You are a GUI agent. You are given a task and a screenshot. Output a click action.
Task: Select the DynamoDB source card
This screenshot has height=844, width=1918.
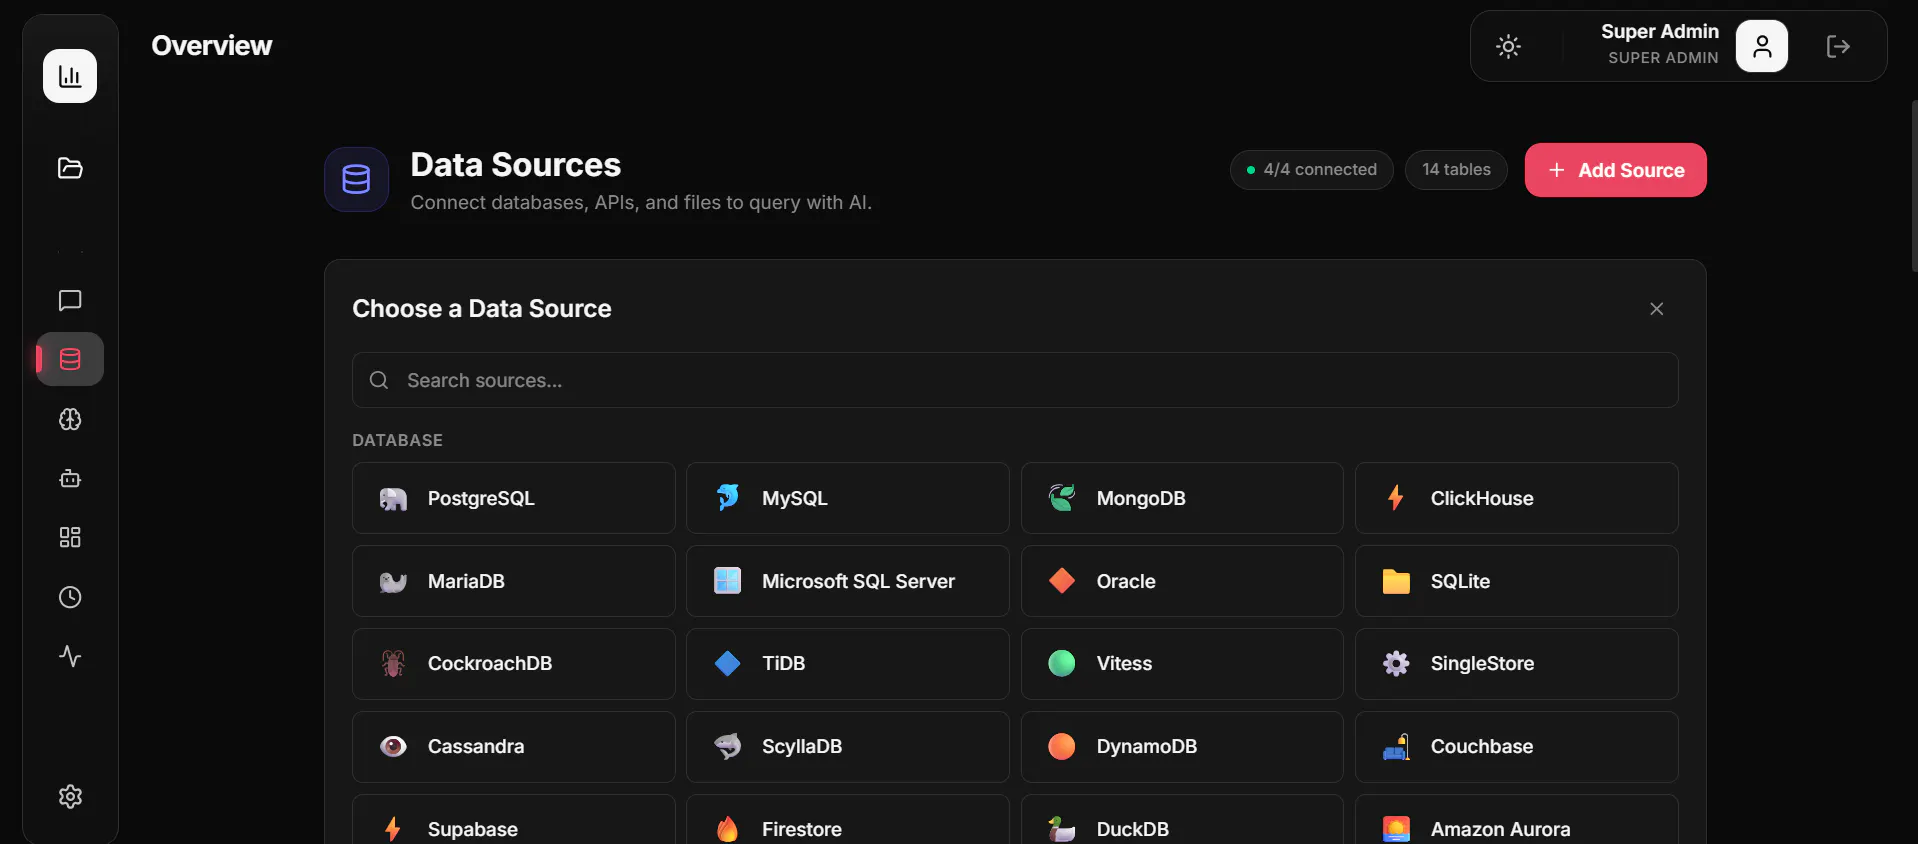pos(1182,747)
